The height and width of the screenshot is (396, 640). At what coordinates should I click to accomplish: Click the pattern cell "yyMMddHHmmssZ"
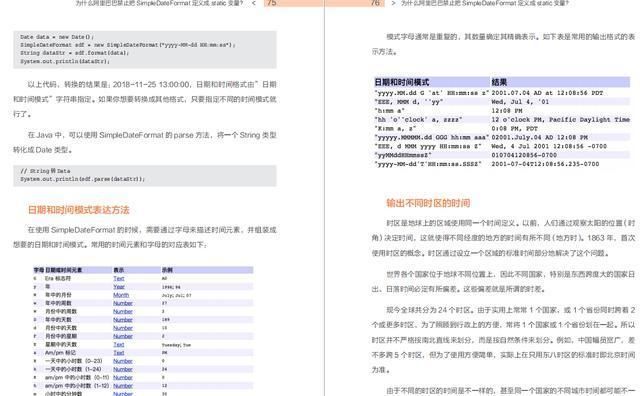click(x=403, y=155)
